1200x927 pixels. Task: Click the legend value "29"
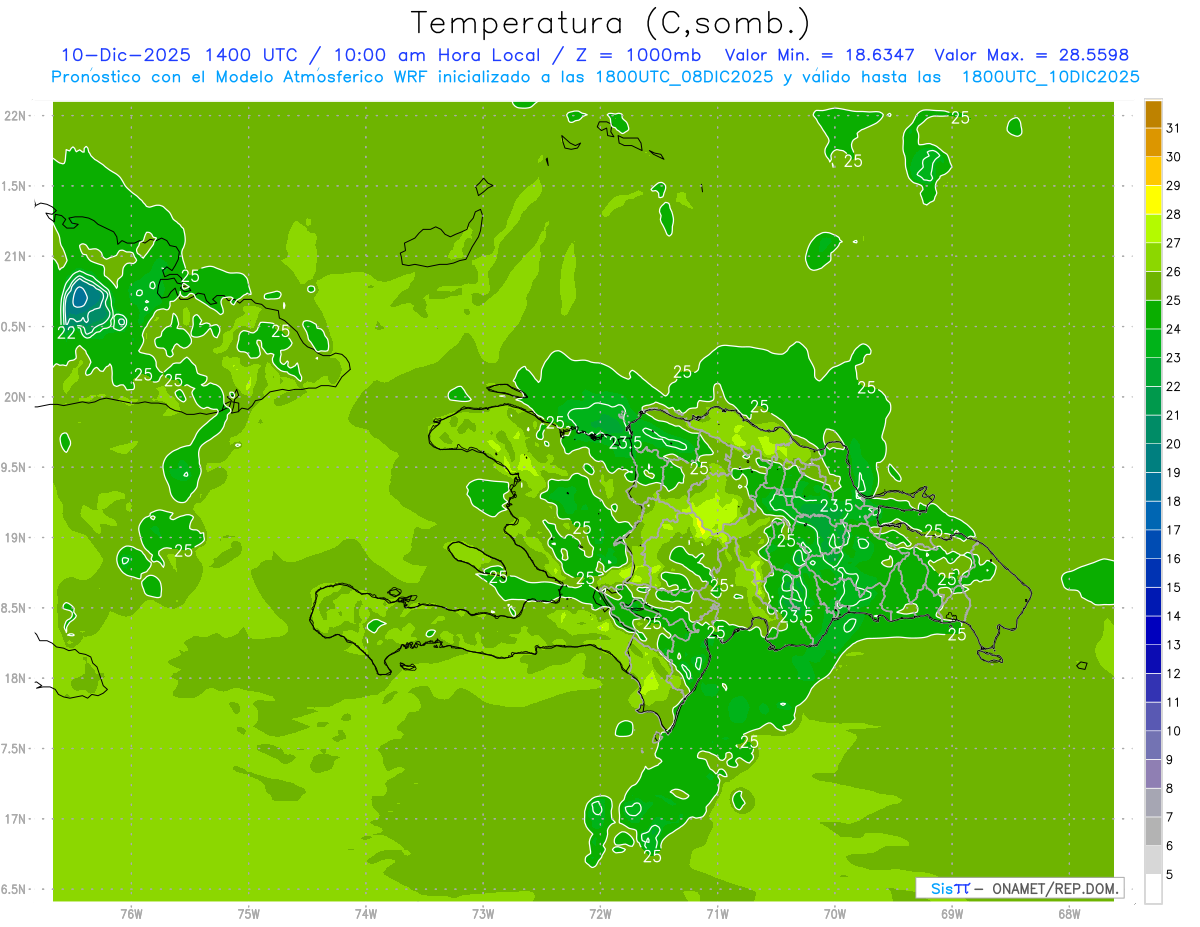(x=1173, y=186)
